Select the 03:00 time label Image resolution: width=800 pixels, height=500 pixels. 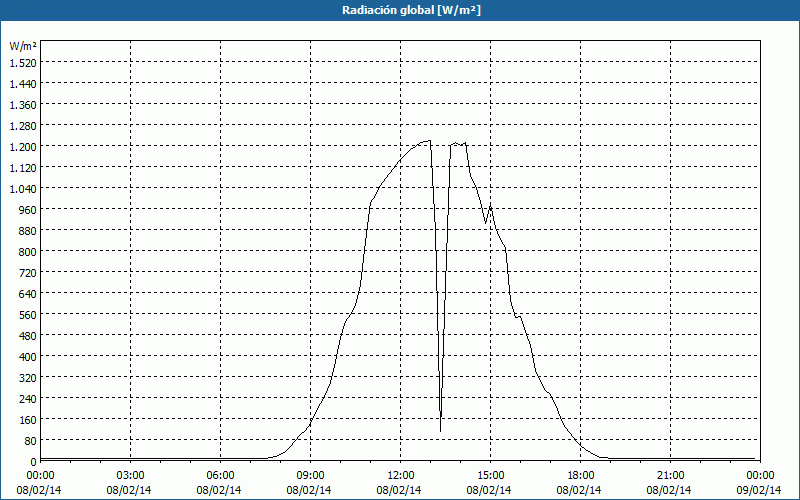pyautogui.click(x=131, y=476)
